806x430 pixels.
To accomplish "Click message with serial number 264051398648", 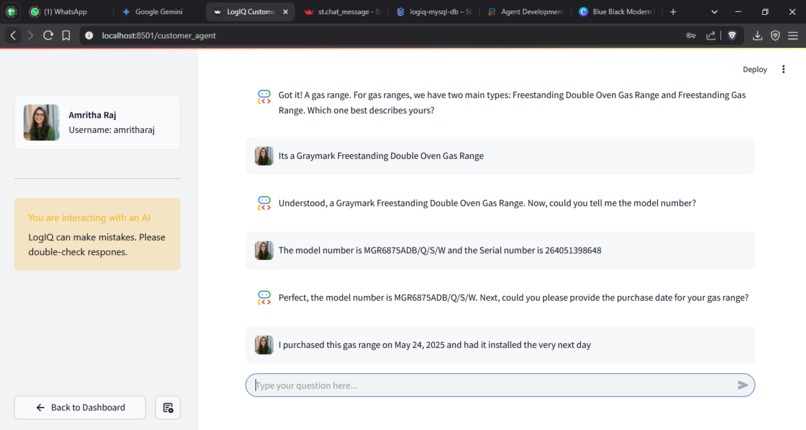I will 500,250.
